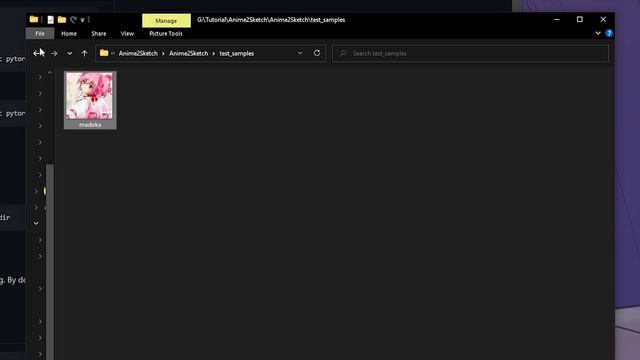Viewport: 640px width, 360px height.
Task: Switch to the View ribbon tab
Action: (x=127, y=33)
